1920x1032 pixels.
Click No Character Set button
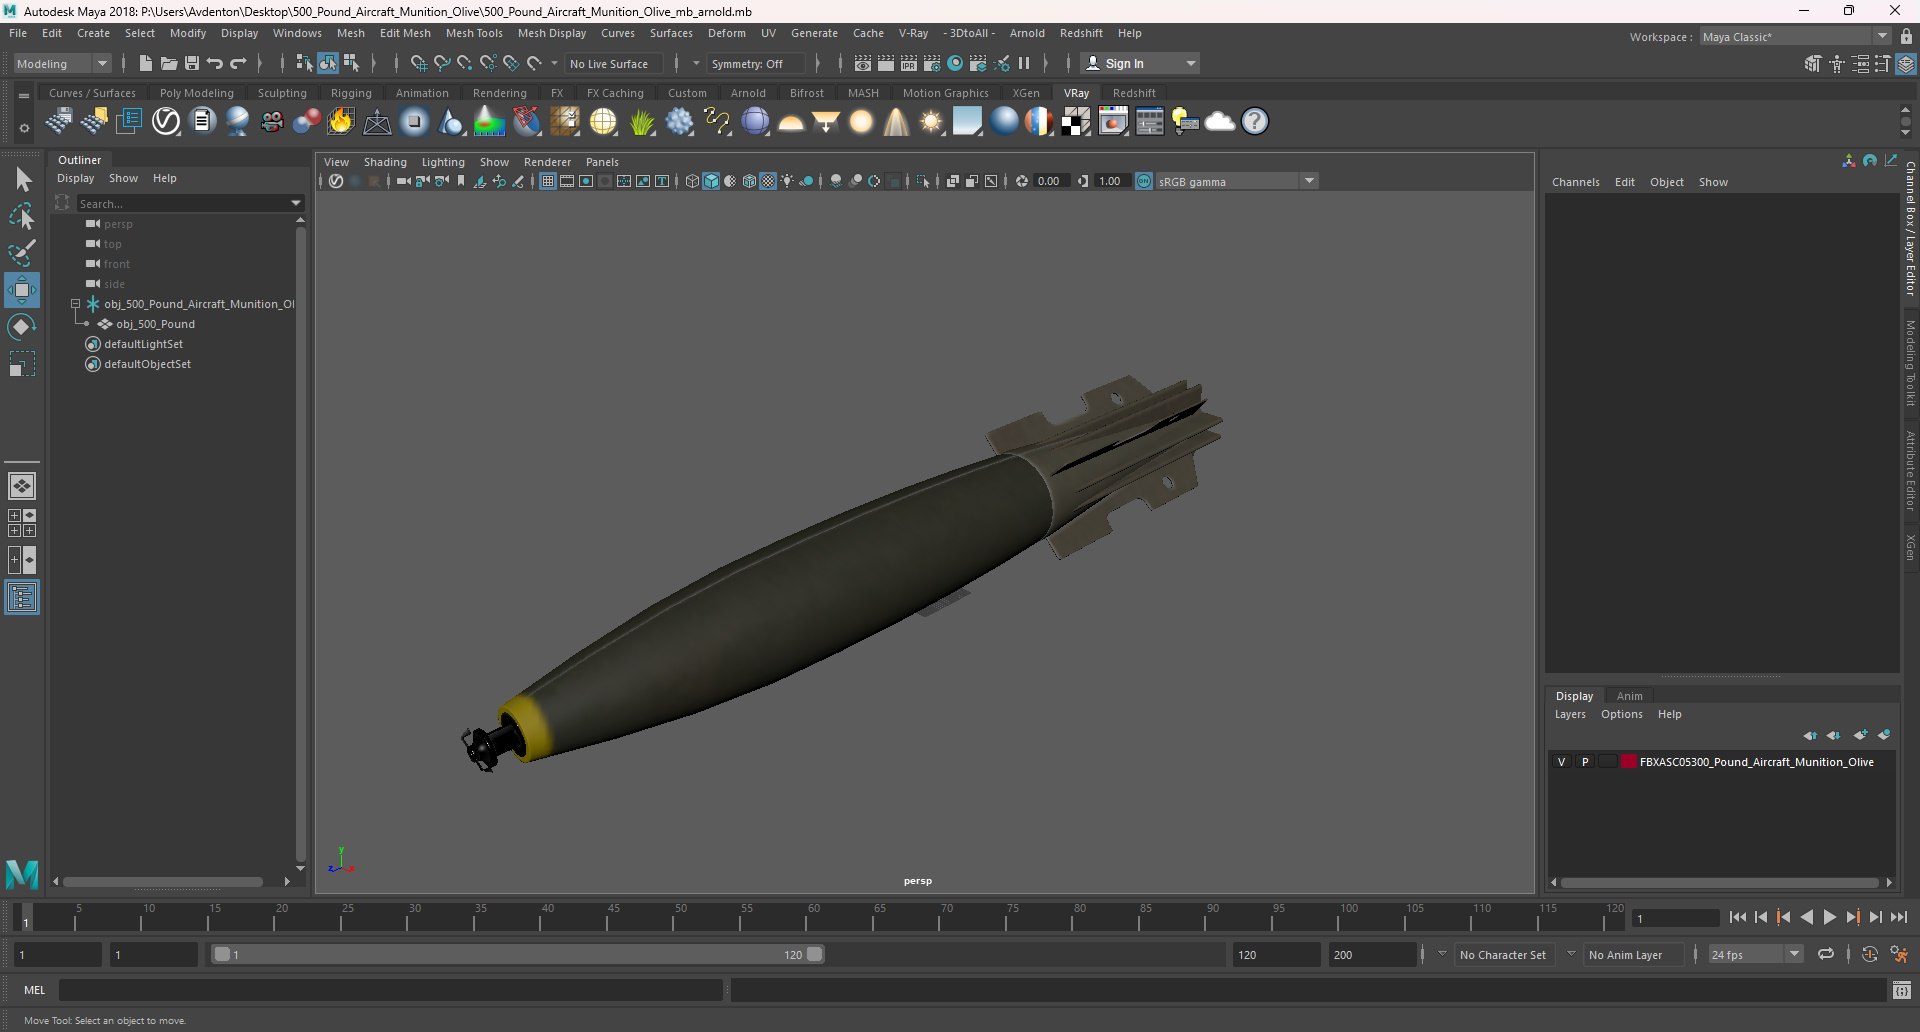point(1503,955)
